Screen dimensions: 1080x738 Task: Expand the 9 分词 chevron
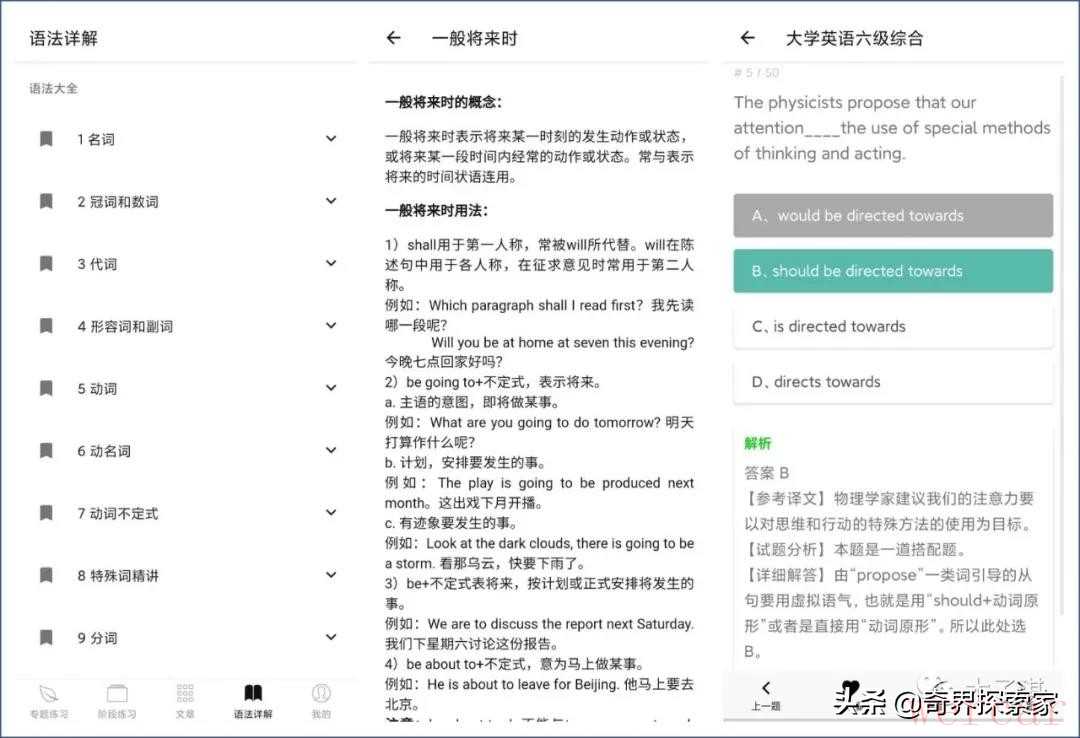coord(331,637)
